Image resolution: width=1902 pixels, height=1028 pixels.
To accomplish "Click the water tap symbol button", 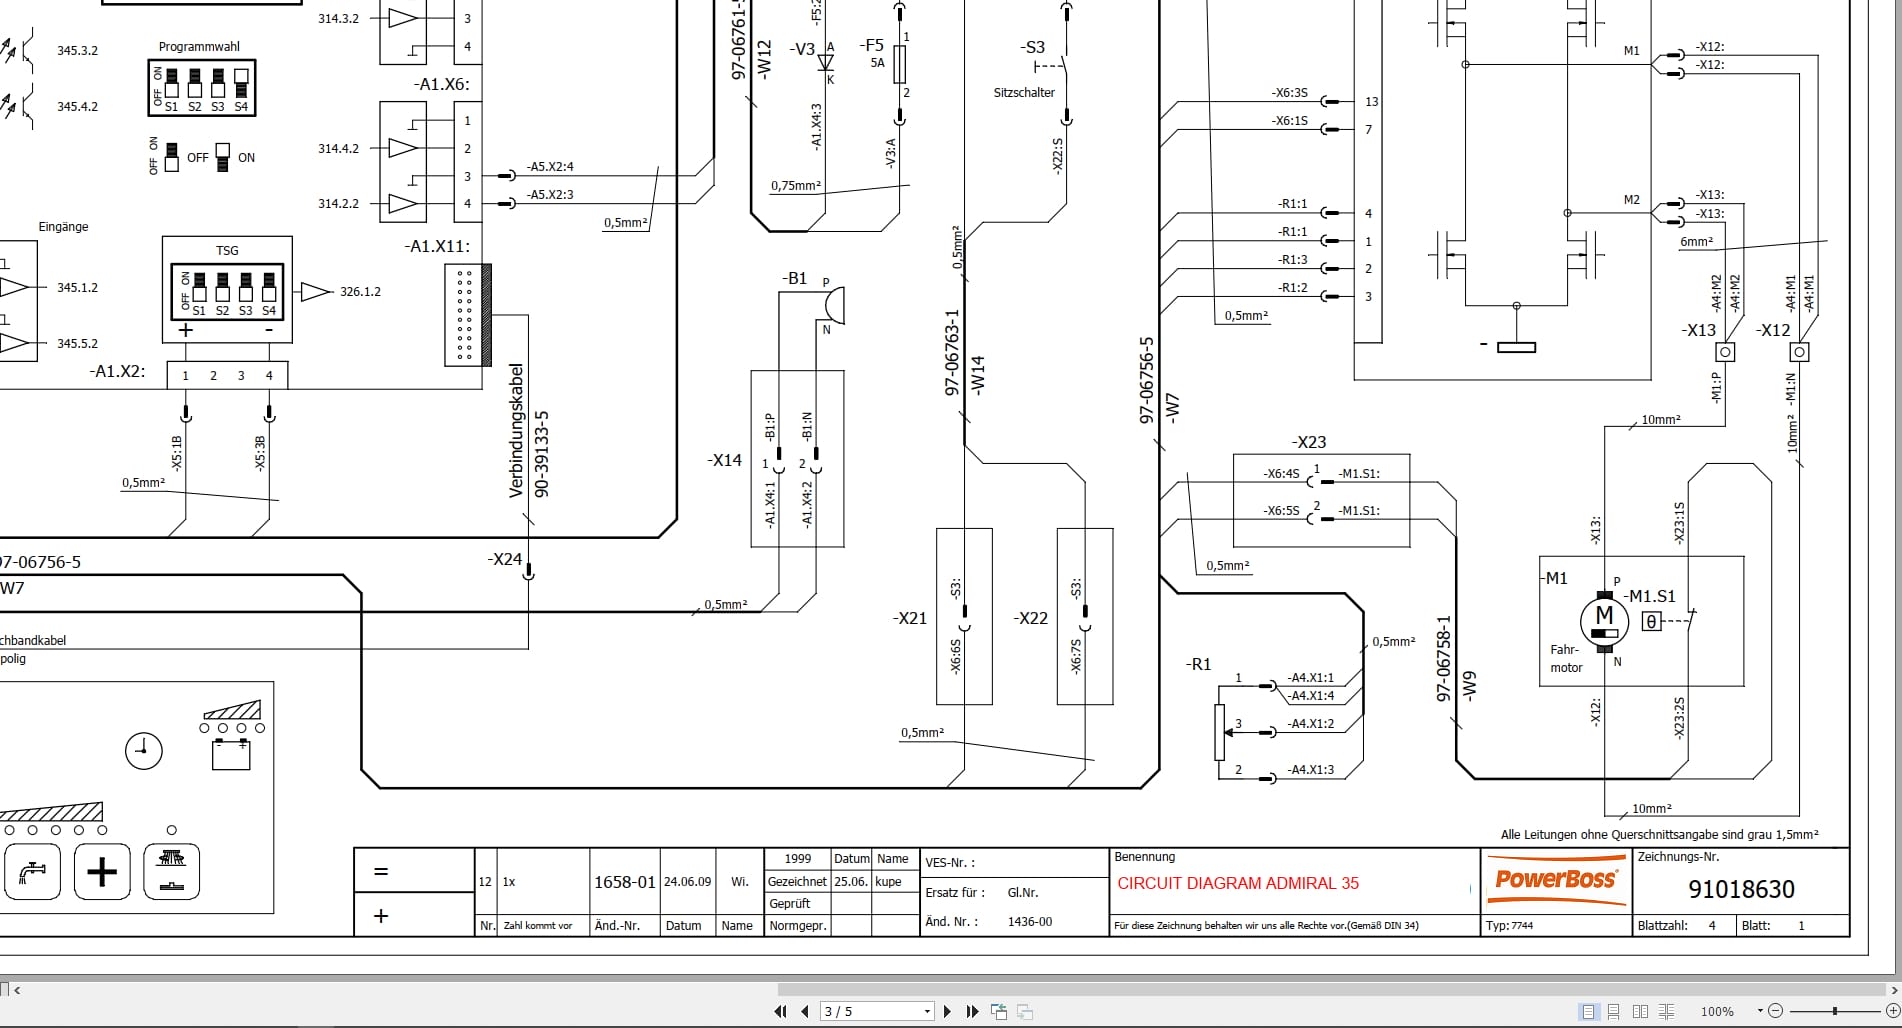I will [33, 871].
